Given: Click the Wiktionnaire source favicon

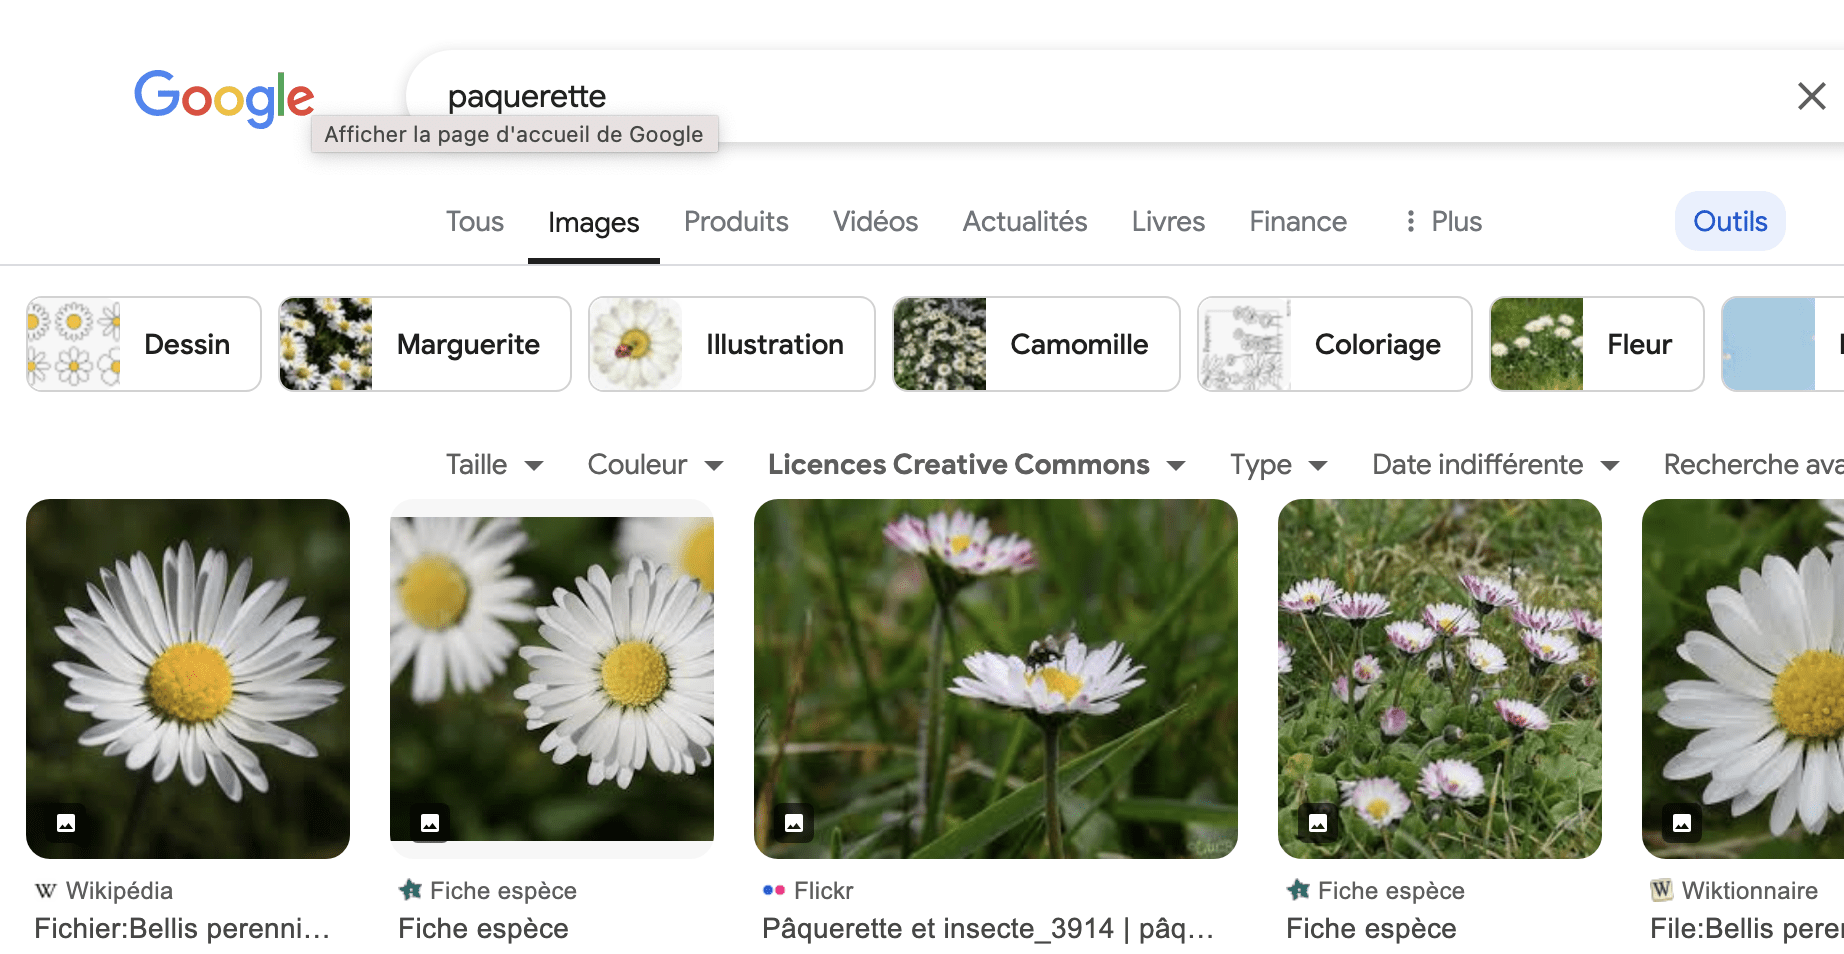Looking at the screenshot, I should pyautogui.click(x=1662, y=890).
